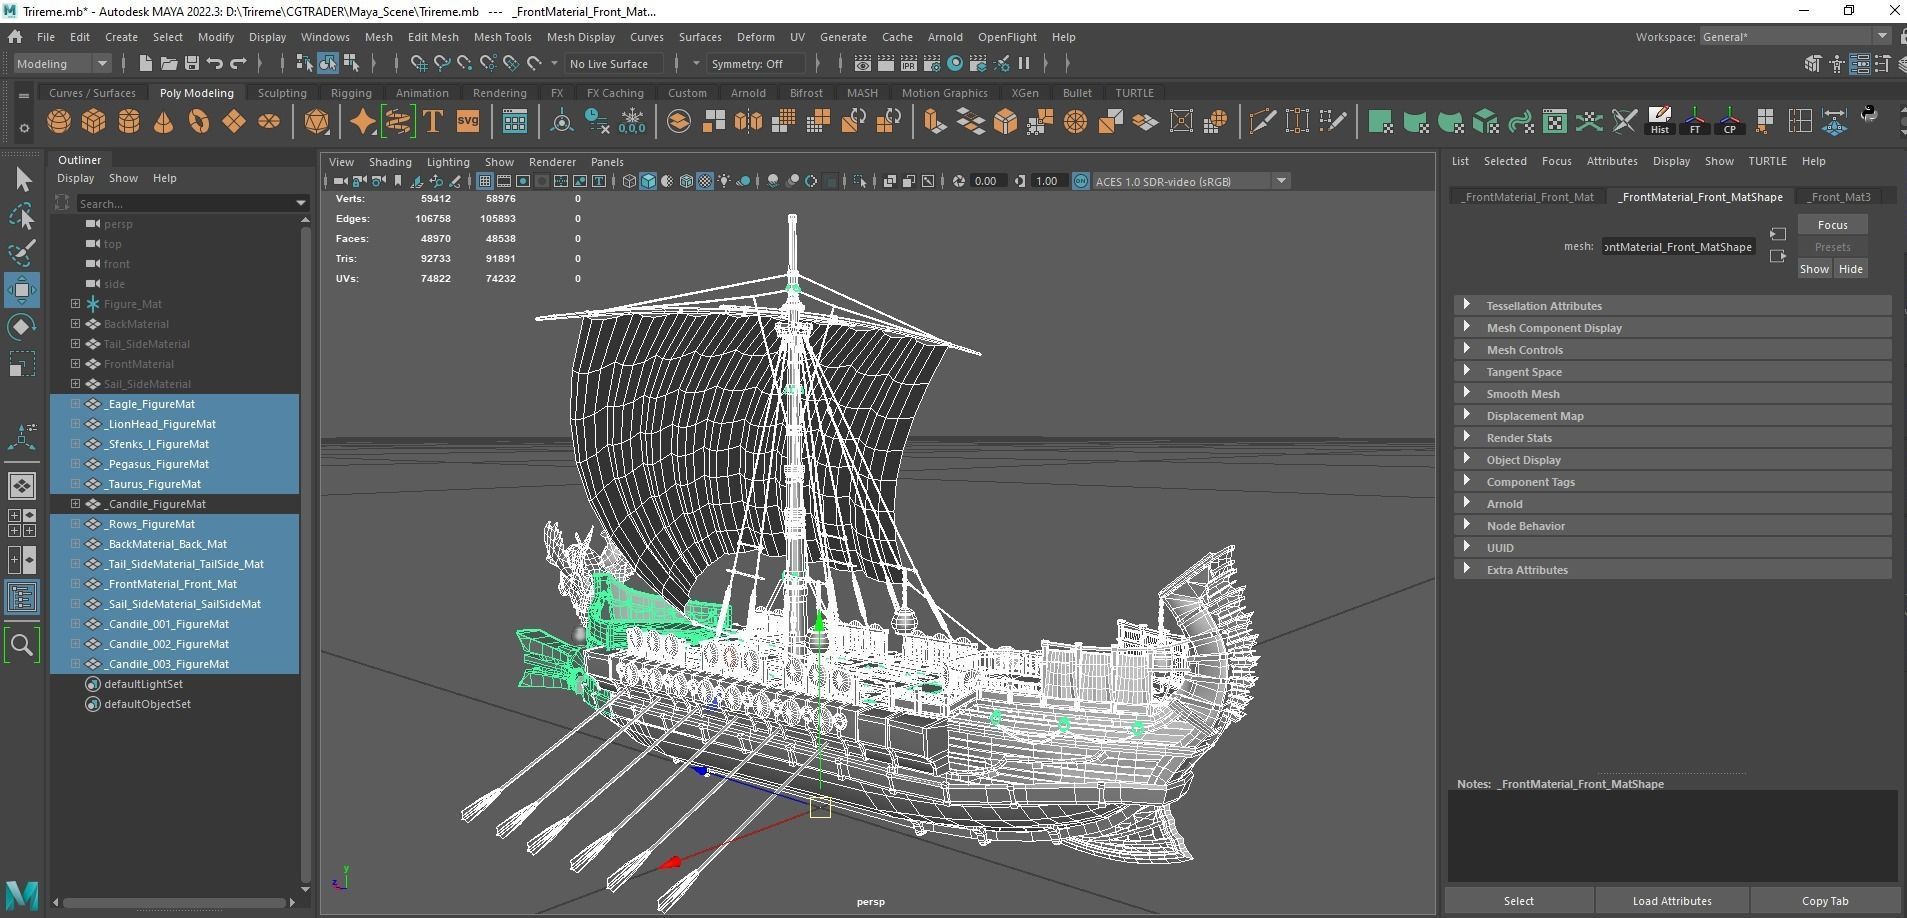The image size is (1907, 918).
Task: Switch to the Sculpting shelf tab
Action: (282, 93)
